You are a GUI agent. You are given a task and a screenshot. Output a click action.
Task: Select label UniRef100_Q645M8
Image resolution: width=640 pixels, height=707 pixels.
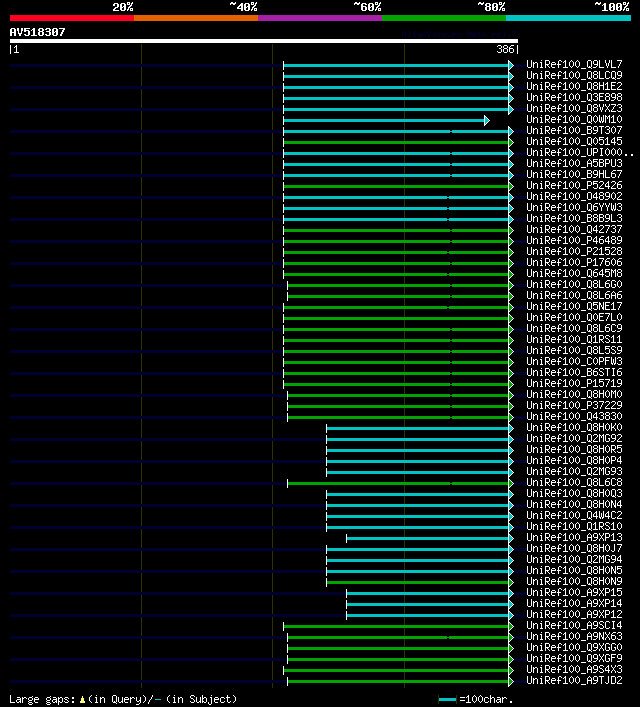574,273
